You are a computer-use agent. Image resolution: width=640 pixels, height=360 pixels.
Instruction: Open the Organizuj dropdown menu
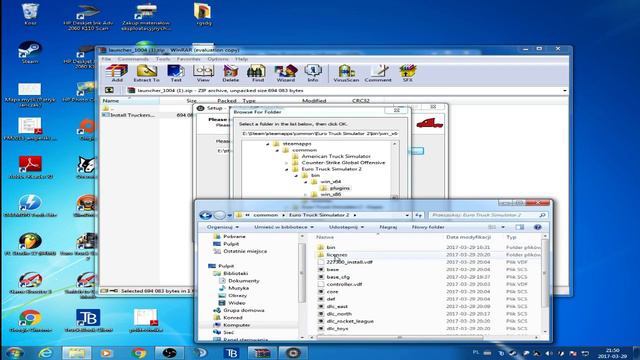[x=223, y=227]
